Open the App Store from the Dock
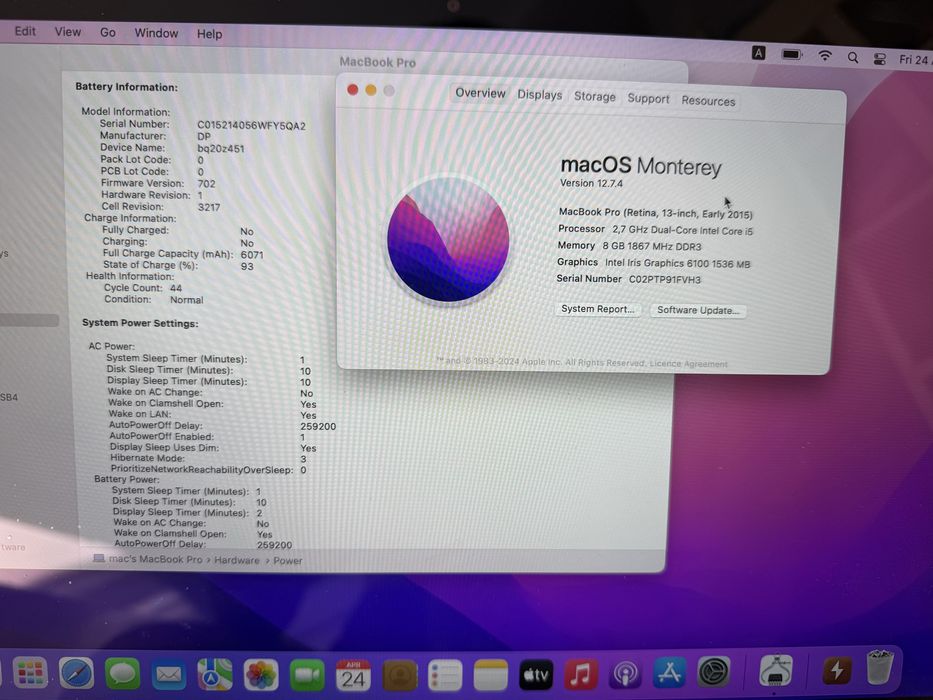Screen dimensions: 933x700 click(x=670, y=673)
